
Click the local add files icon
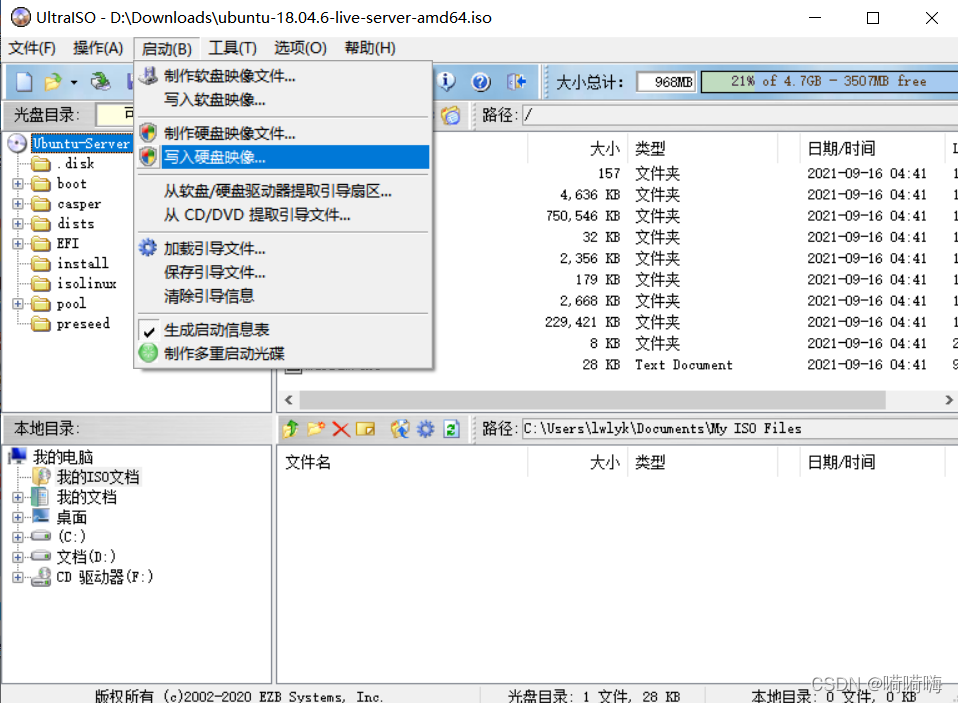[400, 429]
